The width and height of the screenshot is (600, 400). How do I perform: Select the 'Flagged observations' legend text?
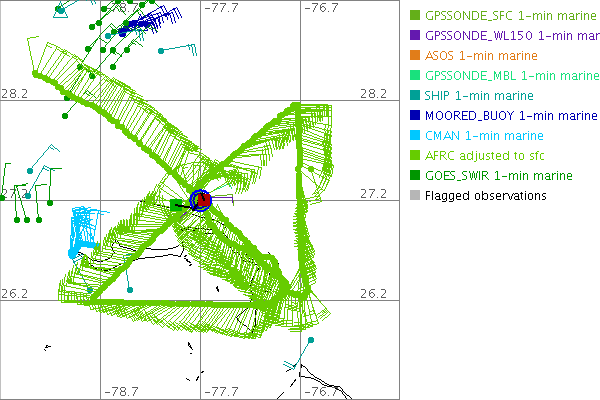pos(485,195)
